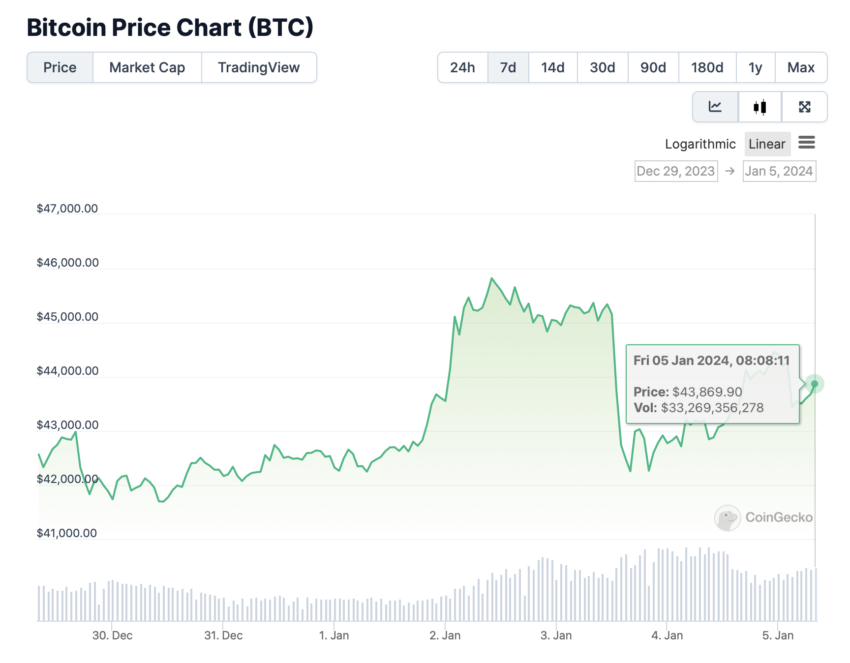Select the Max time range
This screenshot has height=663, width=850.
801,68
